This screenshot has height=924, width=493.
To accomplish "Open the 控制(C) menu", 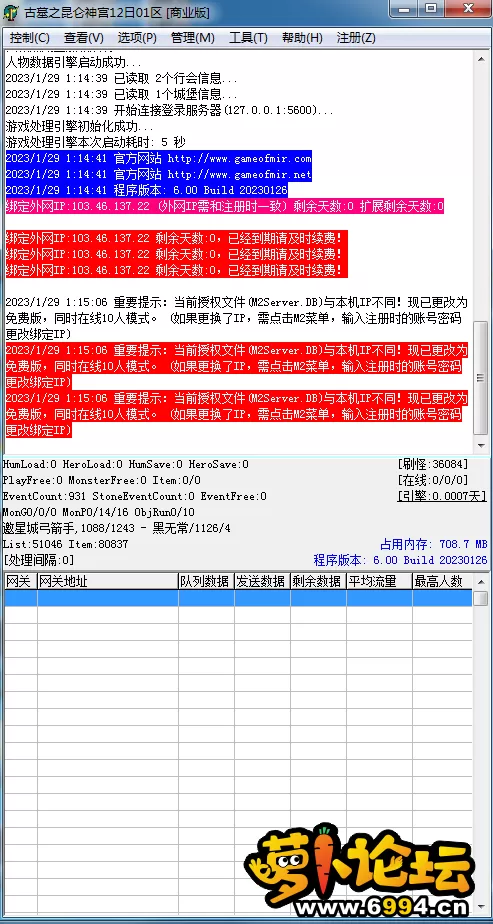I will coord(29,38).
